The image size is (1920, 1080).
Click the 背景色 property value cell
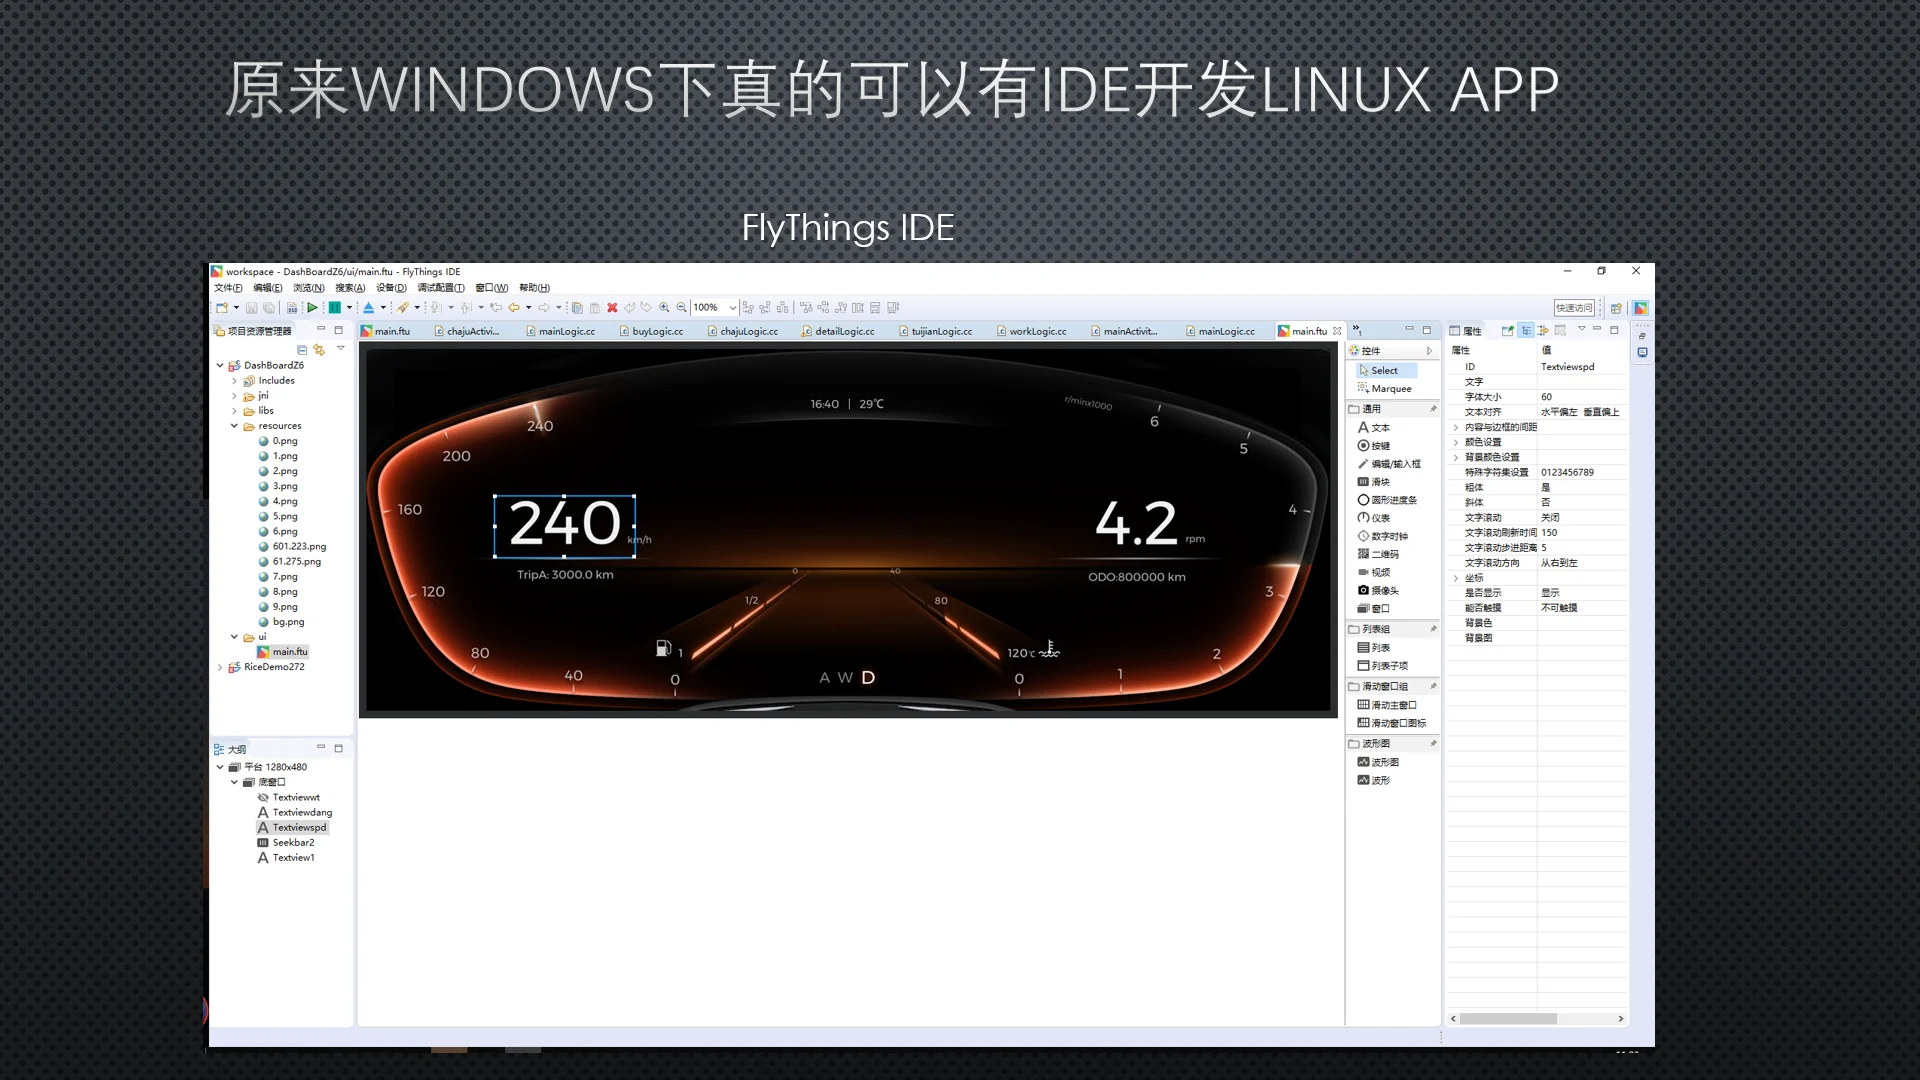click(x=1582, y=623)
